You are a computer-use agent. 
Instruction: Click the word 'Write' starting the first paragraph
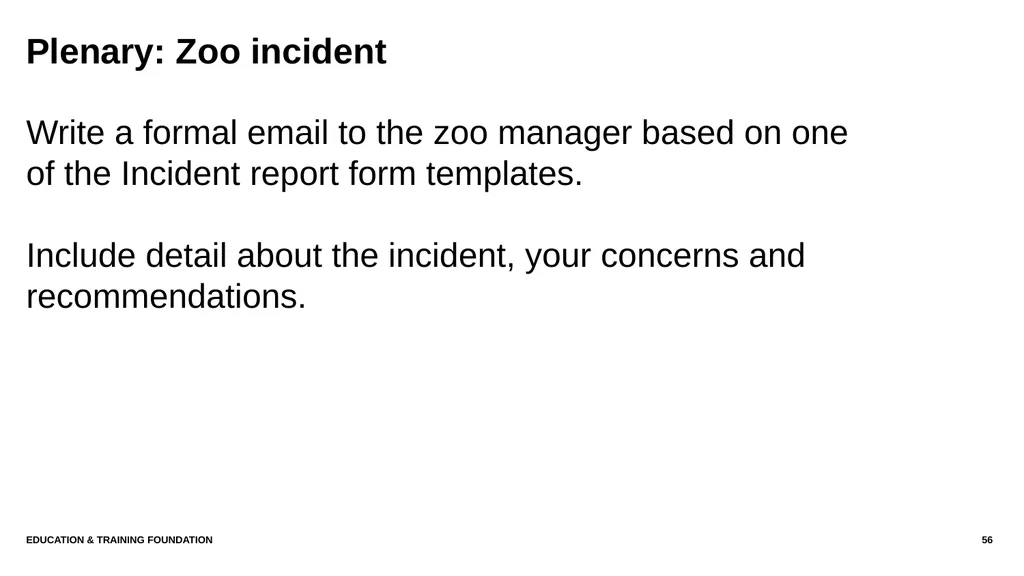pos(65,133)
